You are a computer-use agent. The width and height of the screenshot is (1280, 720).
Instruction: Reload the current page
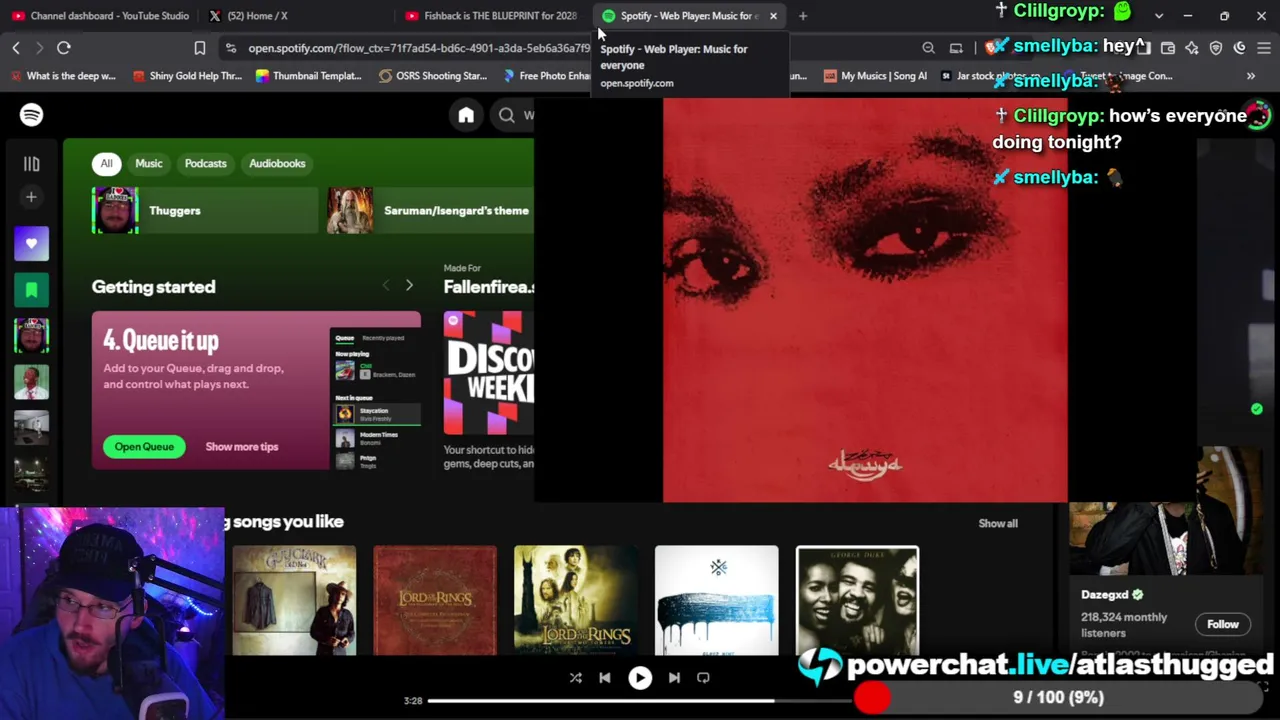(64, 48)
